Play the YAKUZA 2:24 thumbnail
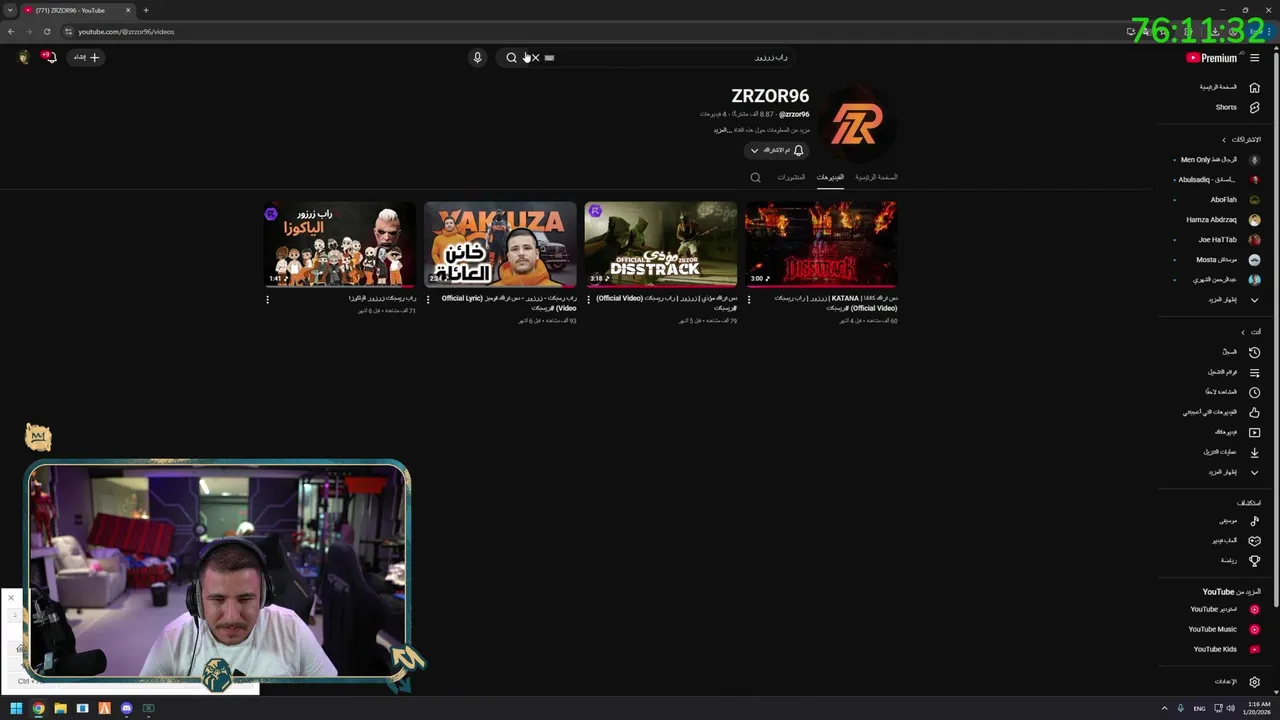 point(500,244)
